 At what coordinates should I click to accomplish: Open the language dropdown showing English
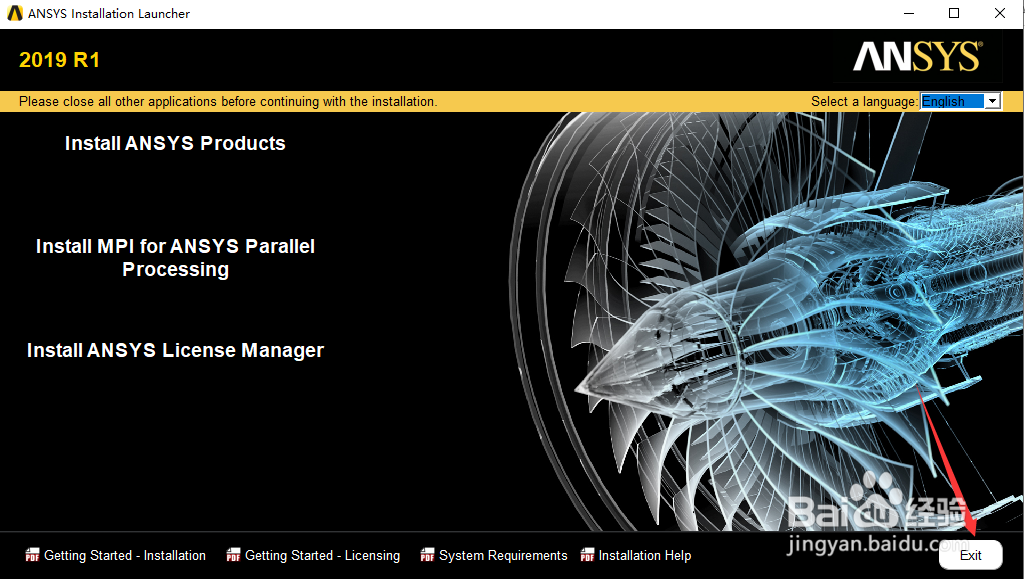tap(960, 101)
